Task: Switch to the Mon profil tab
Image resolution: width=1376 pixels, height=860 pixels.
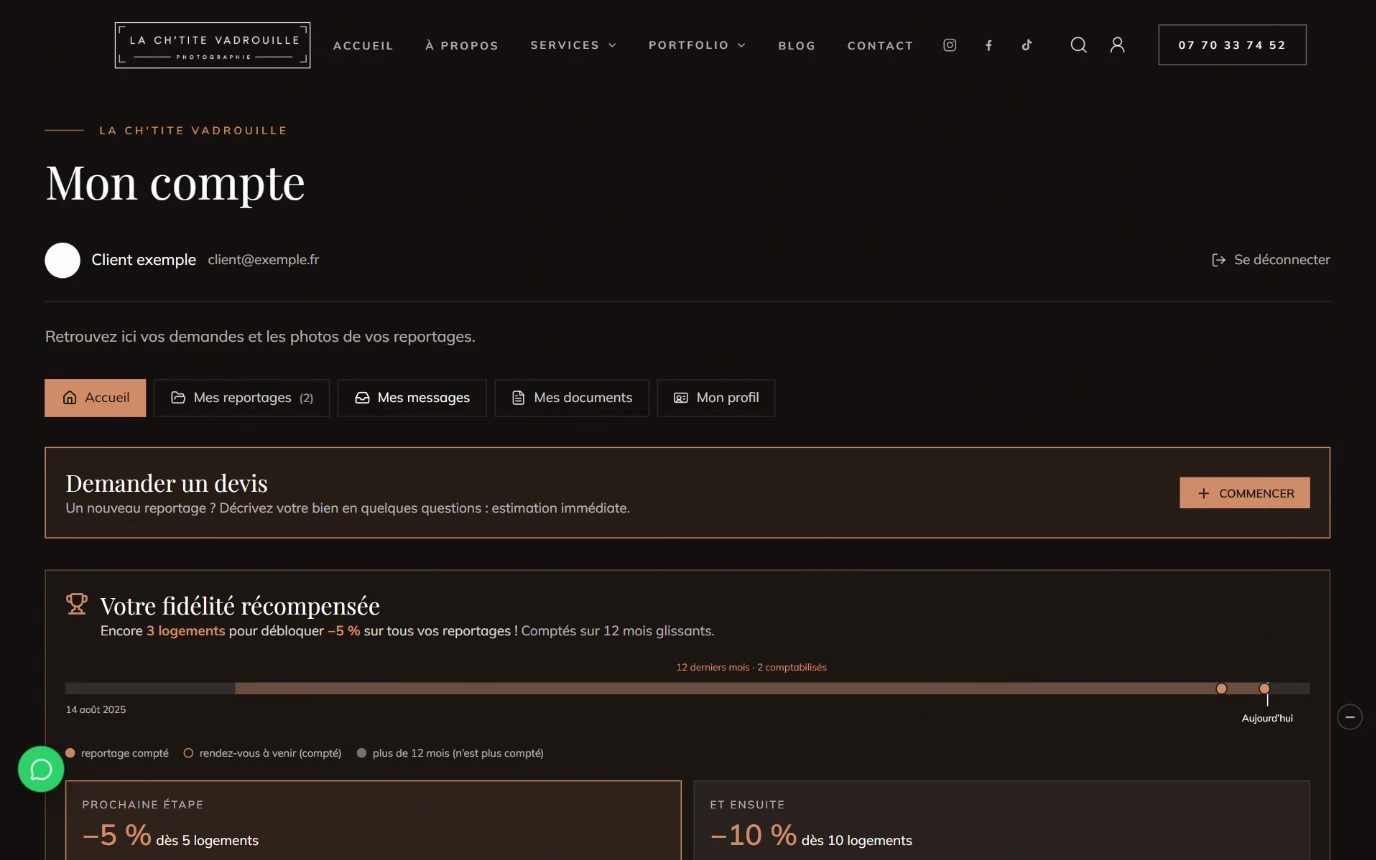Action: point(715,398)
